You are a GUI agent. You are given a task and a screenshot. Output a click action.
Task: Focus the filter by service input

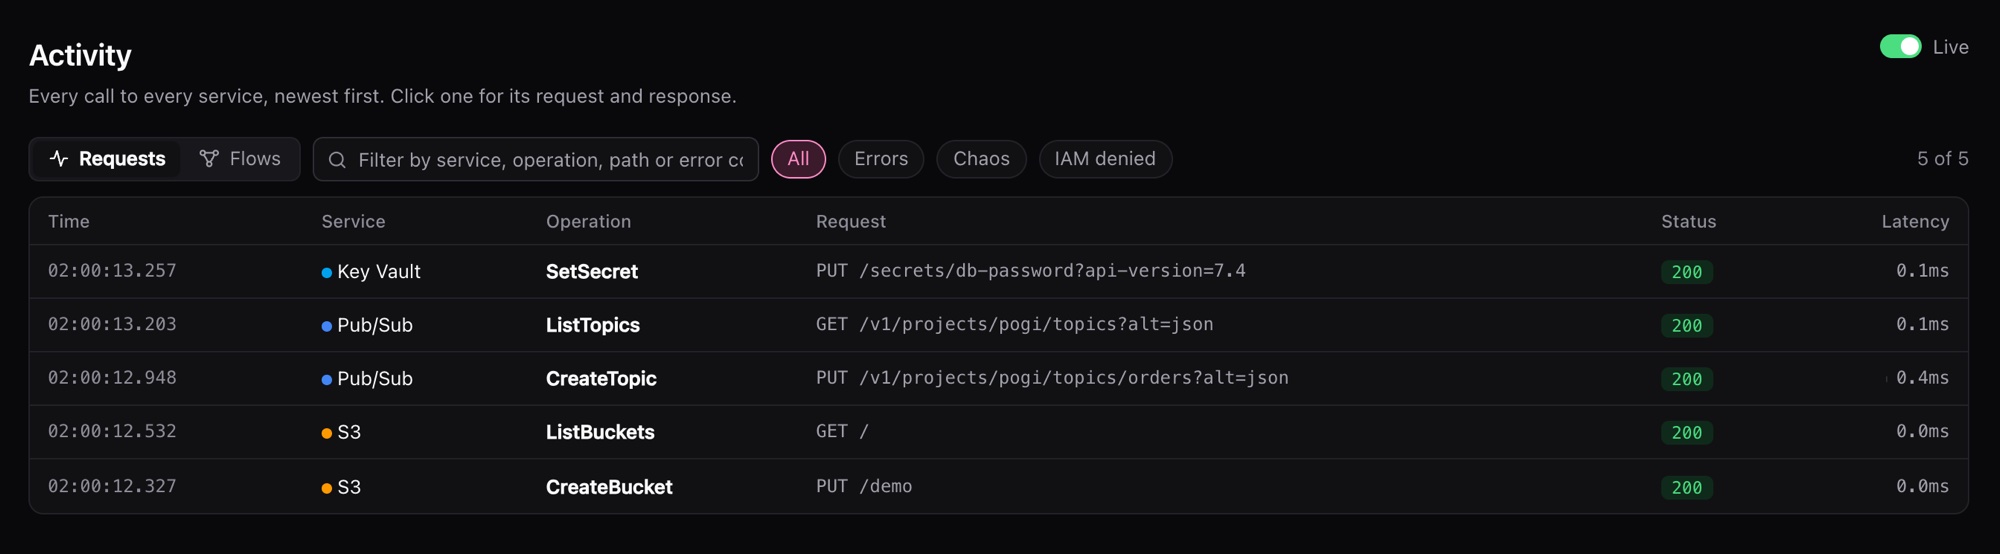[x=536, y=159]
